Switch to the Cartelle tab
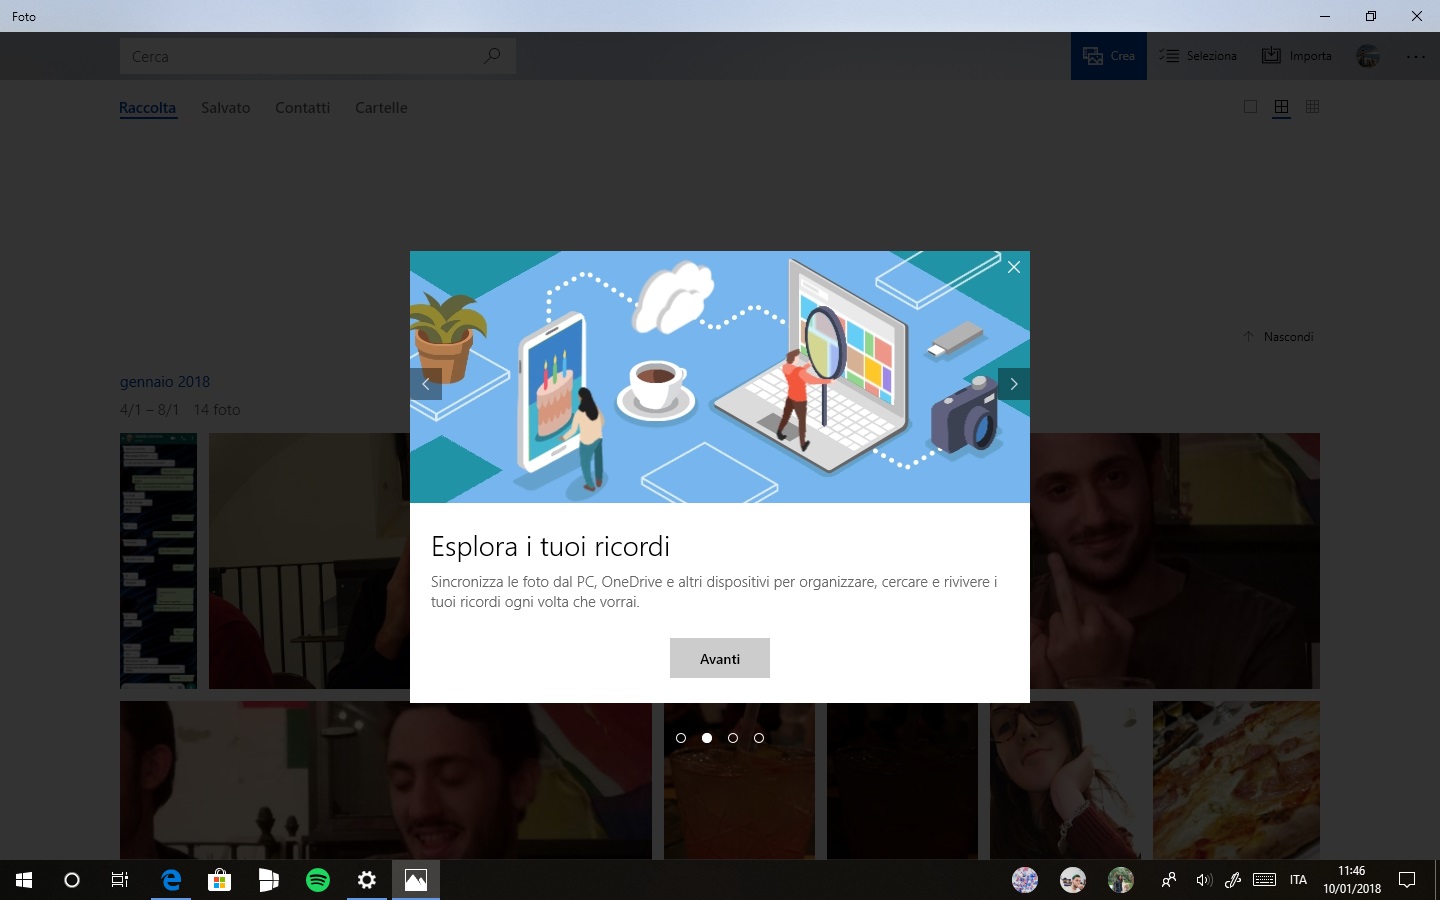 point(381,108)
